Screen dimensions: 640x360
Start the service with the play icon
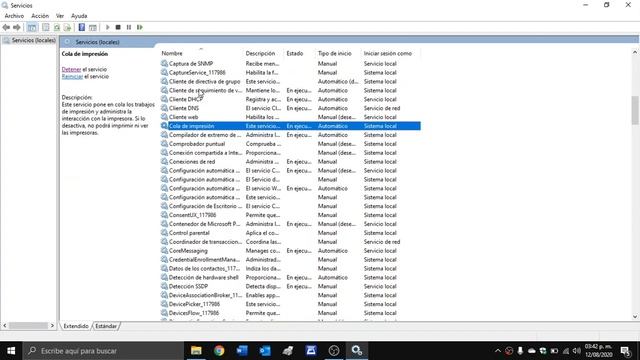pos(107,27)
